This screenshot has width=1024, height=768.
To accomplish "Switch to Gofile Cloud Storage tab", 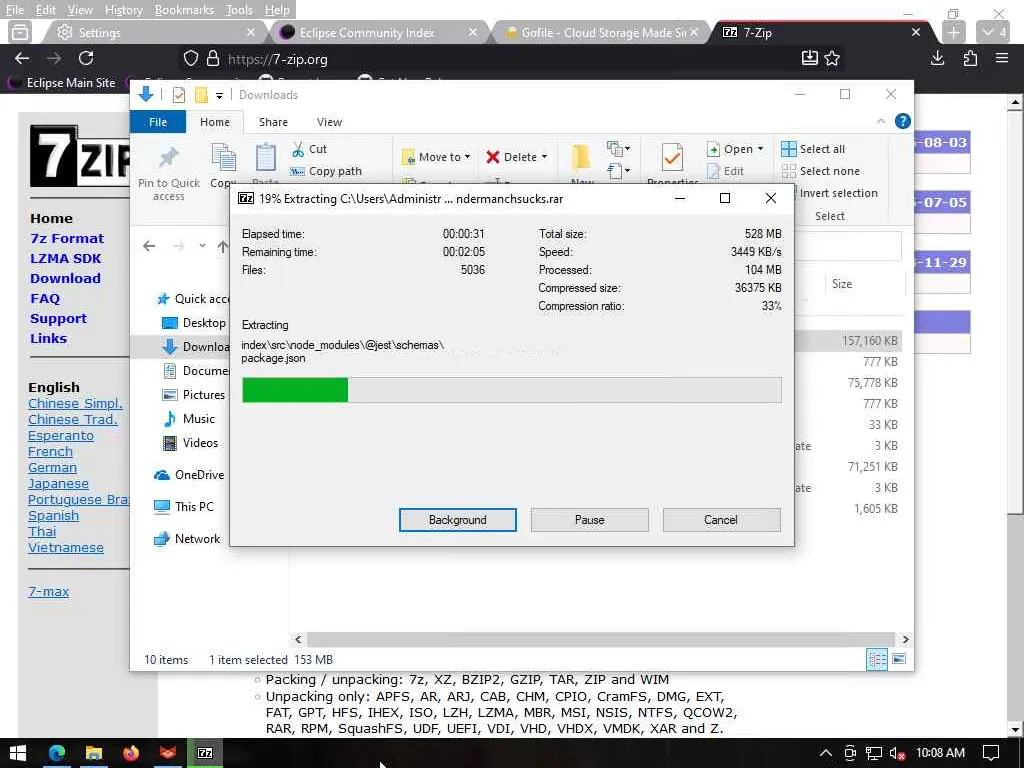I will [600, 32].
